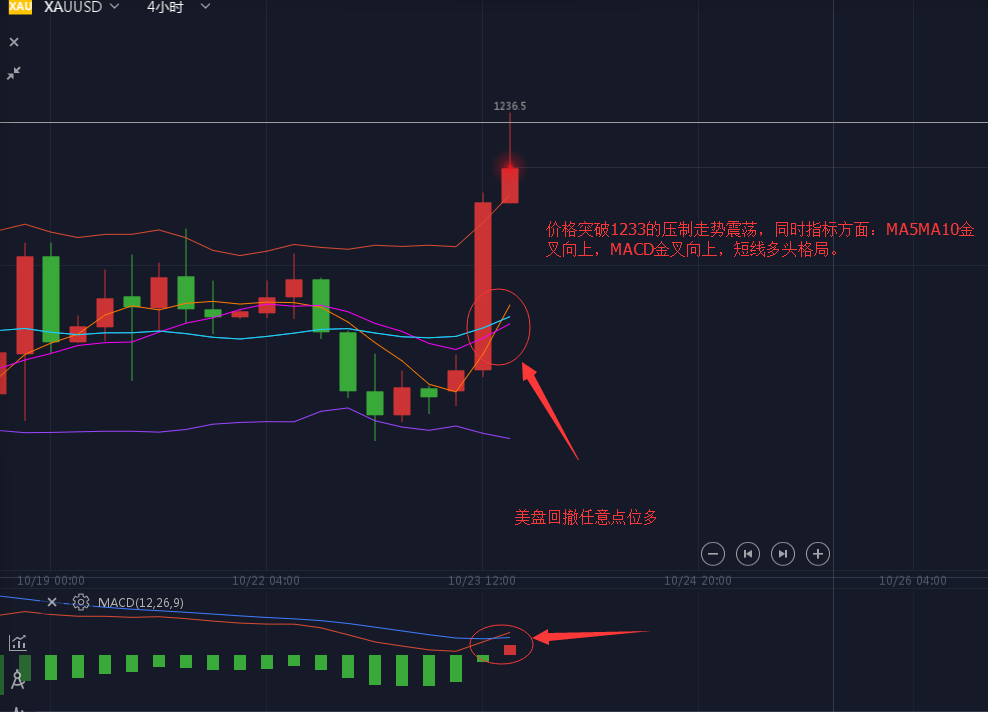Image resolution: width=988 pixels, height=712 pixels.
Task: Expand the 4小时 timeframe dropdown
Action: pos(178,7)
